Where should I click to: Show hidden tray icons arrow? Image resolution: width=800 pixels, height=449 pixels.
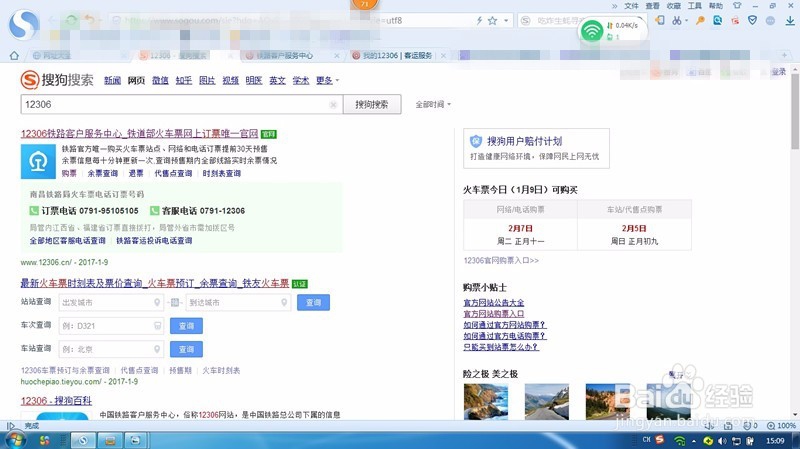[x=694, y=441]
